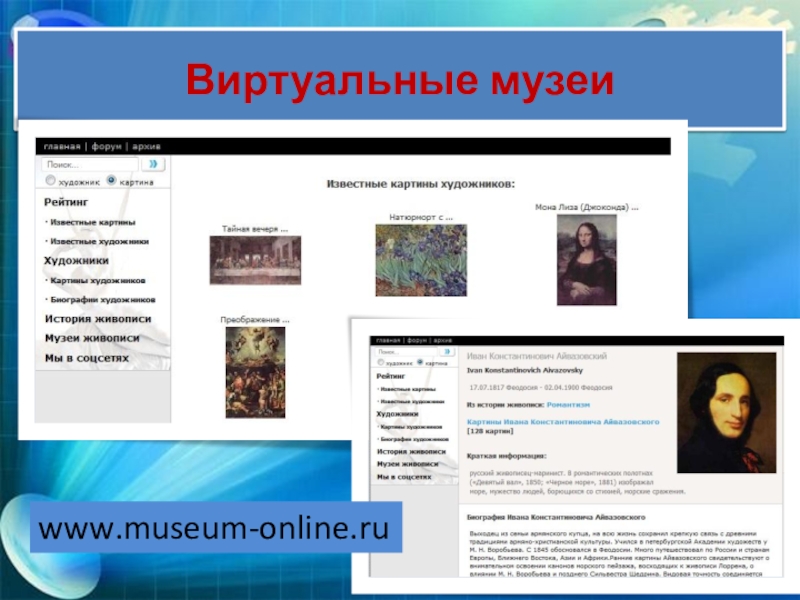Screen dimensions: 800x600
Task: Open 'Мы в соцсетях' in Aivazovsky window sidebar
Action: (404, 477)
